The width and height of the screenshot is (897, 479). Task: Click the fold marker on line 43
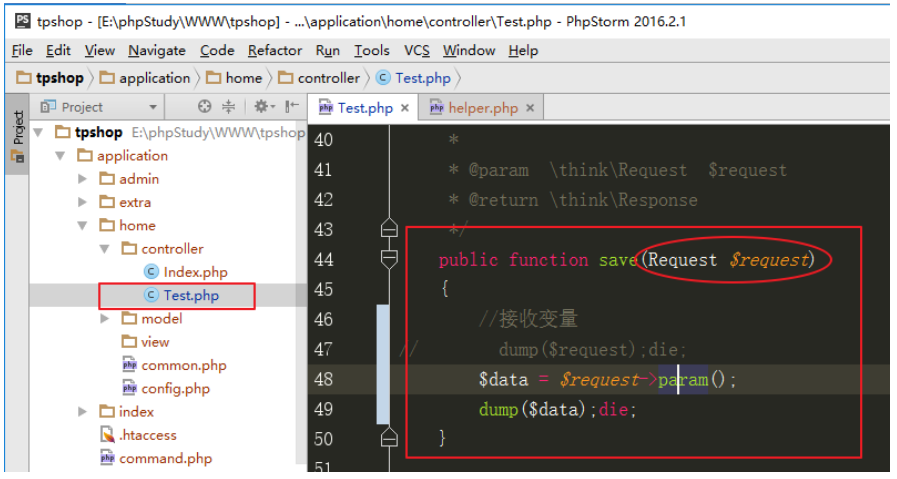(x=389, y=228)
